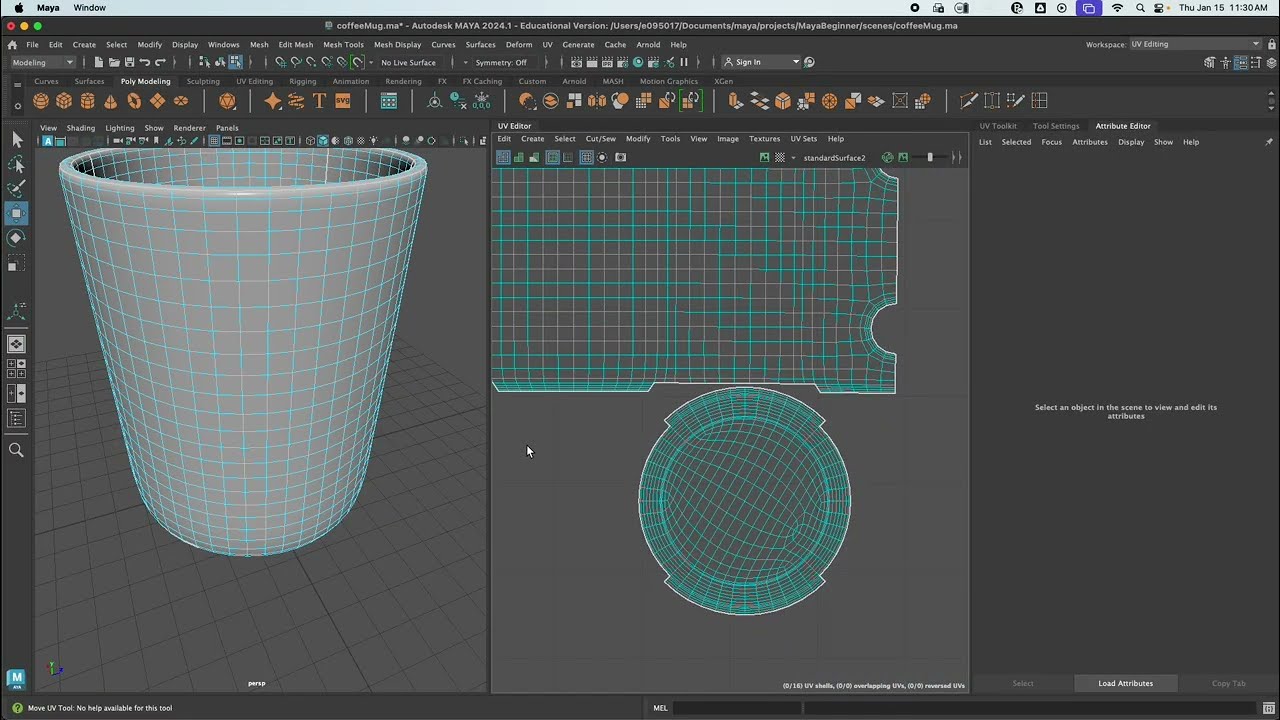
Task: Open the Tool Settings tab
Action: pyautogui.click(x=1056, y=126)
